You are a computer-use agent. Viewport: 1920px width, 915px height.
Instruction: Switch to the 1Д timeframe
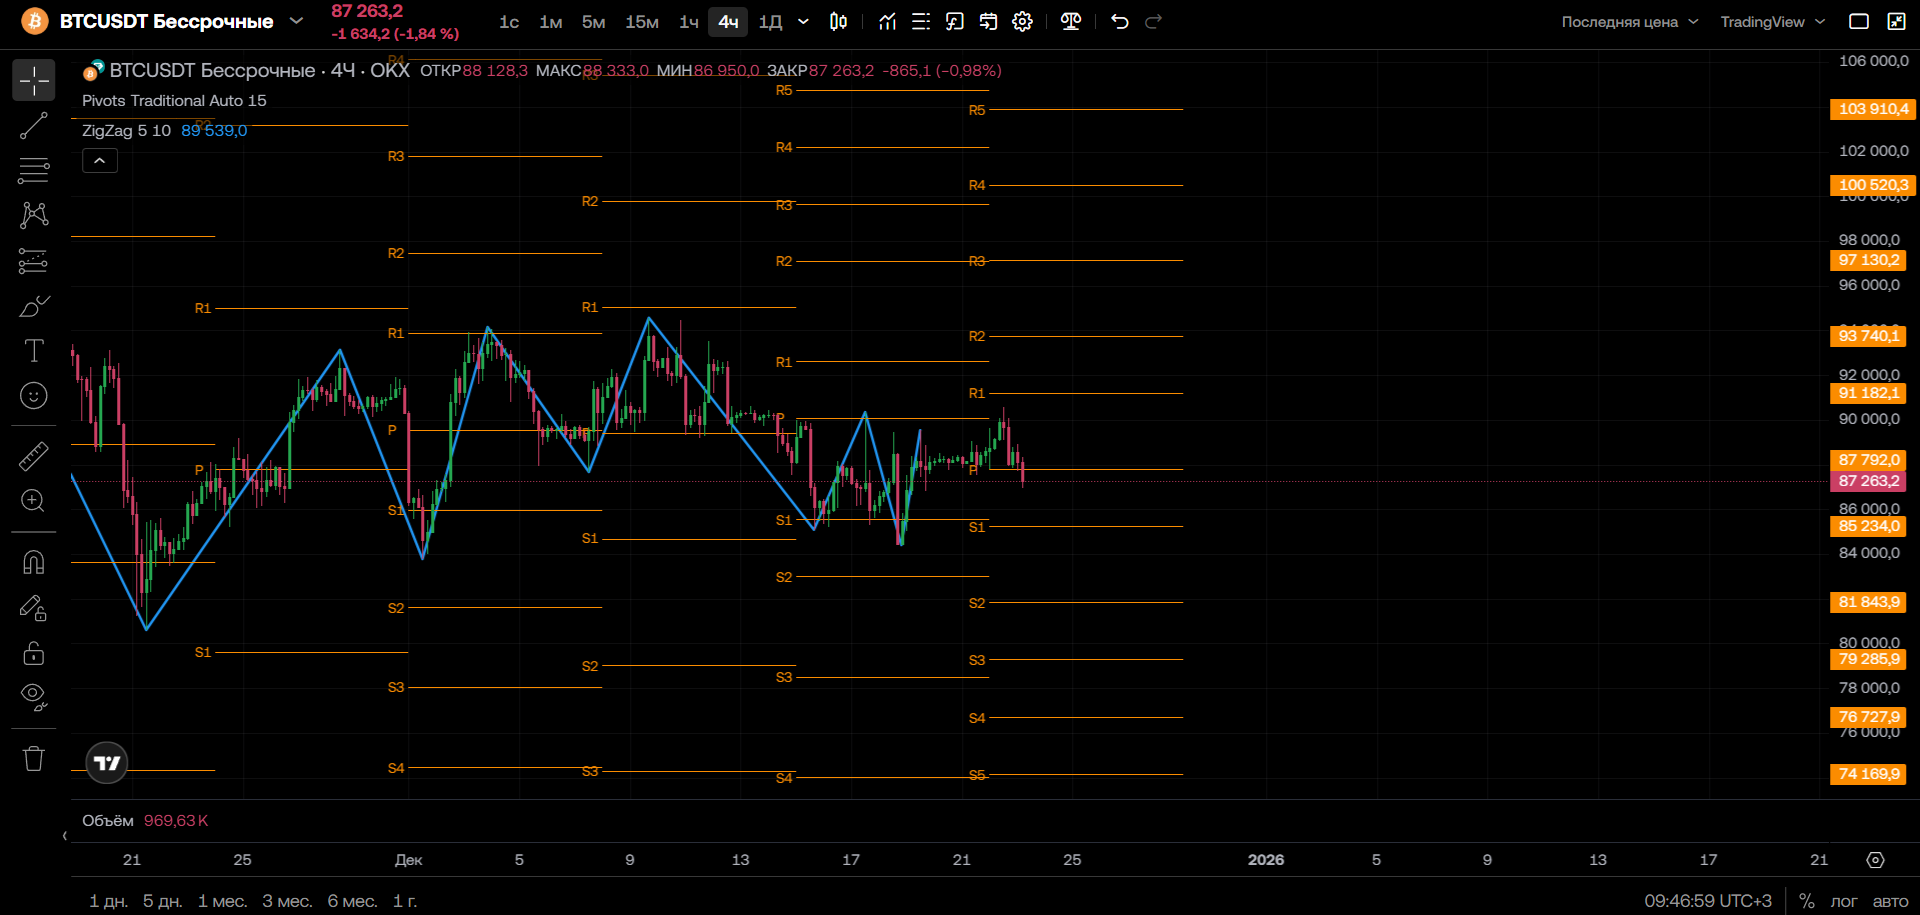point(770,22)
